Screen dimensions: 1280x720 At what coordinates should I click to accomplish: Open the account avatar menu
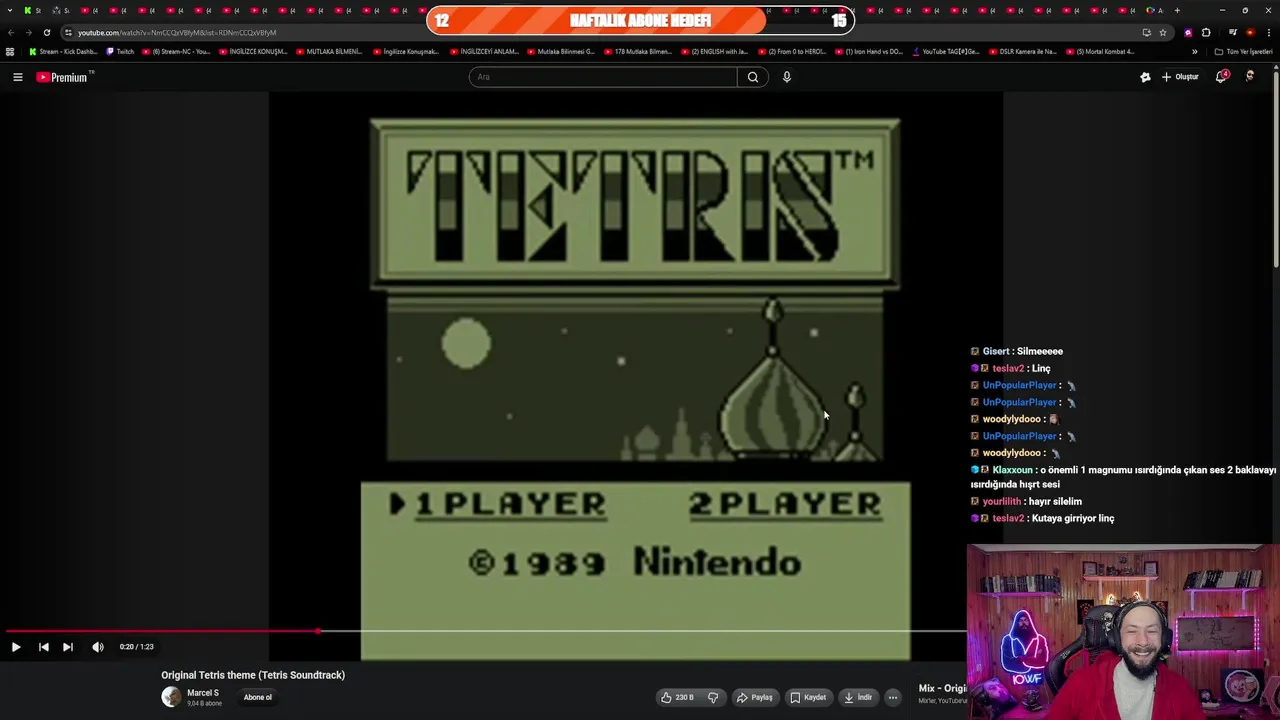tap(1250, 77)
